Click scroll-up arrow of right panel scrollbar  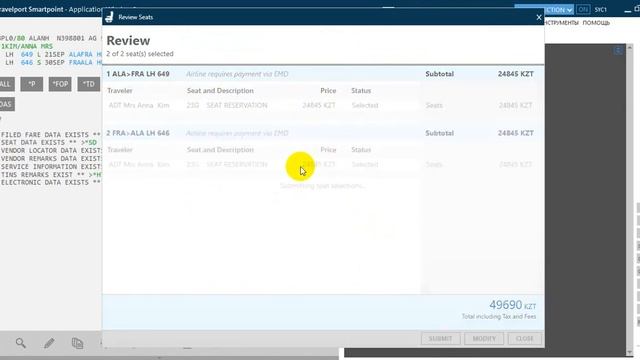(630, 47)
